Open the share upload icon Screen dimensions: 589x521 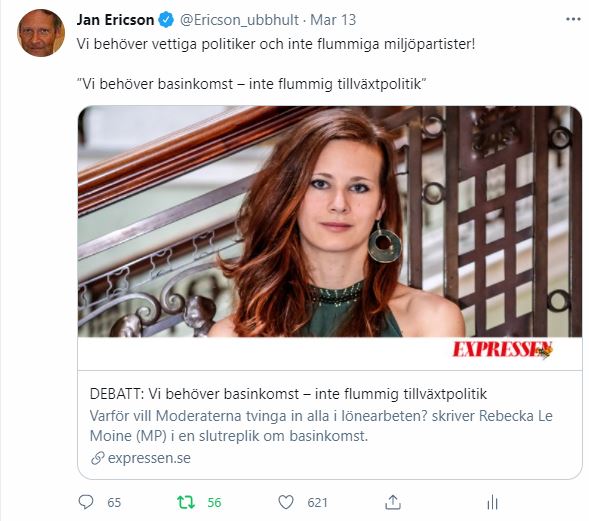point(393,502)
